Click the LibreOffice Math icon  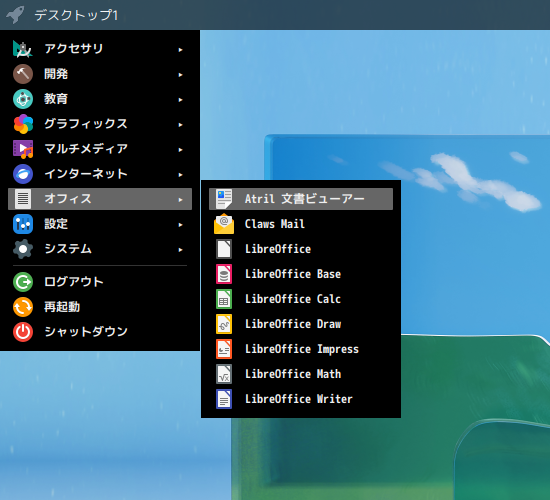click(x=224, y=374)
